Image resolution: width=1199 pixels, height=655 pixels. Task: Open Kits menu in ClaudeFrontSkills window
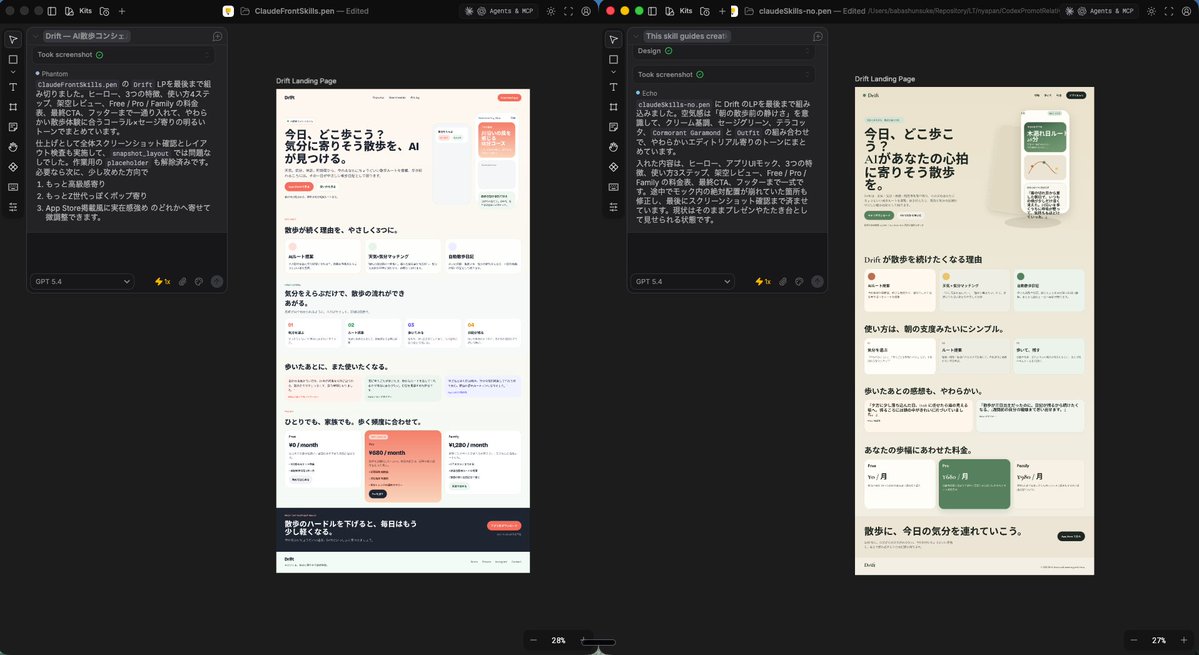(x=80, y=11)
